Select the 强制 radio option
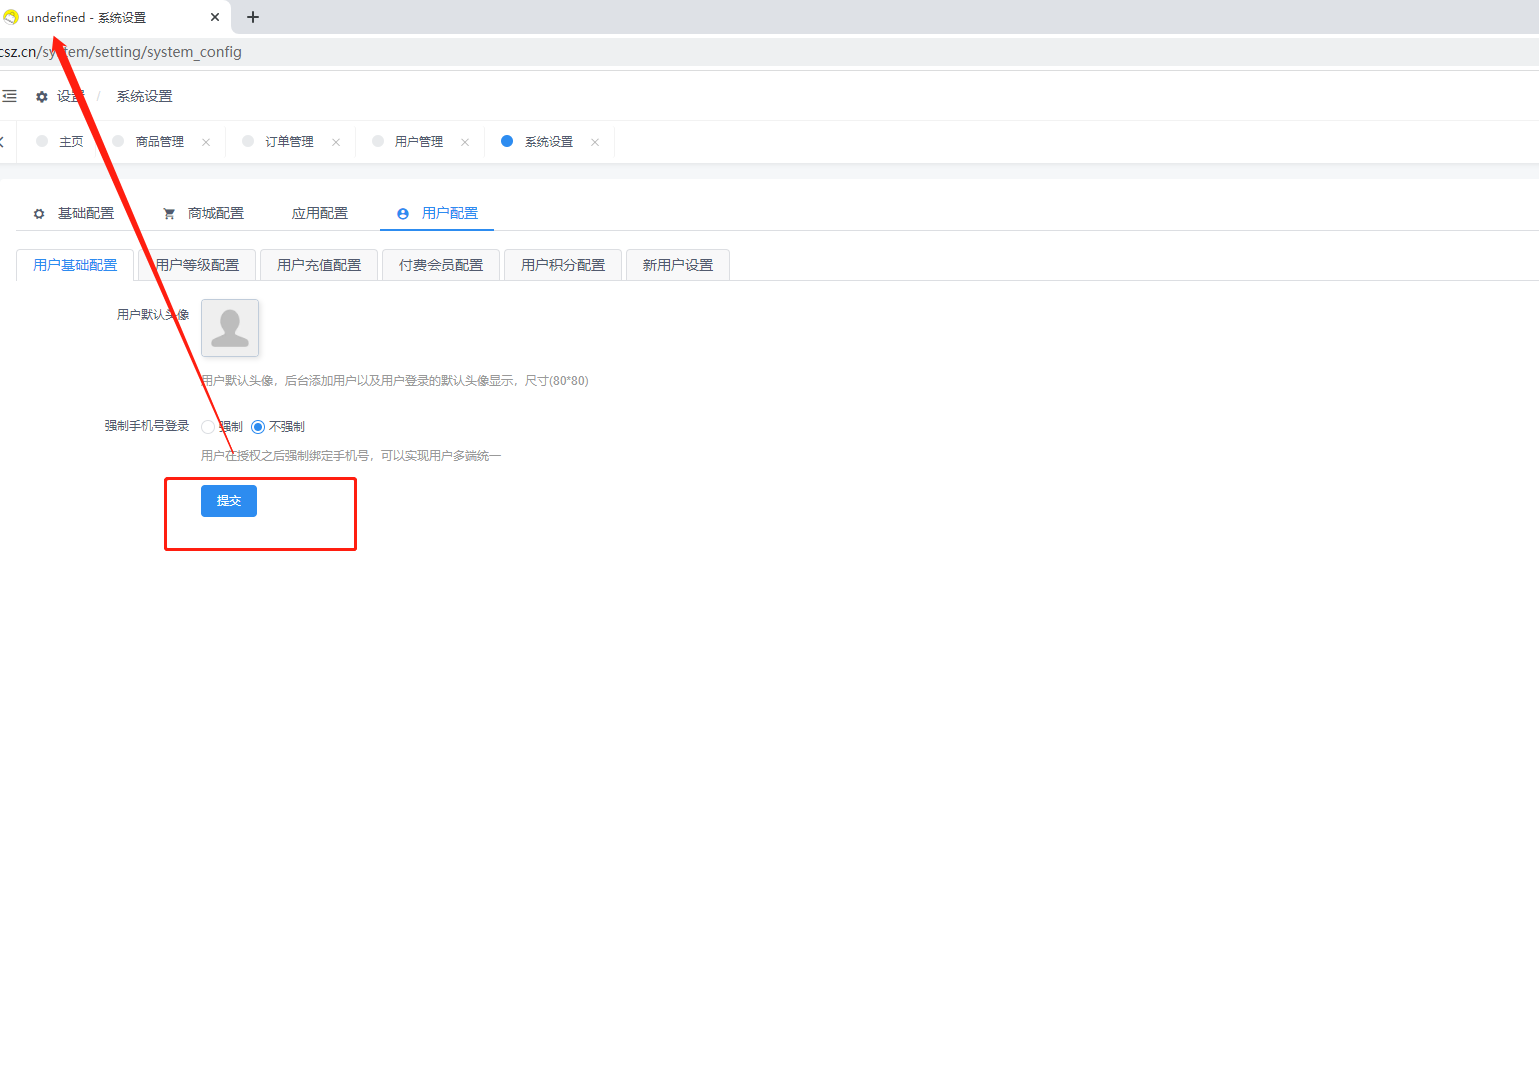Viewport: 1539px width, 1067px height. (208, 427)
